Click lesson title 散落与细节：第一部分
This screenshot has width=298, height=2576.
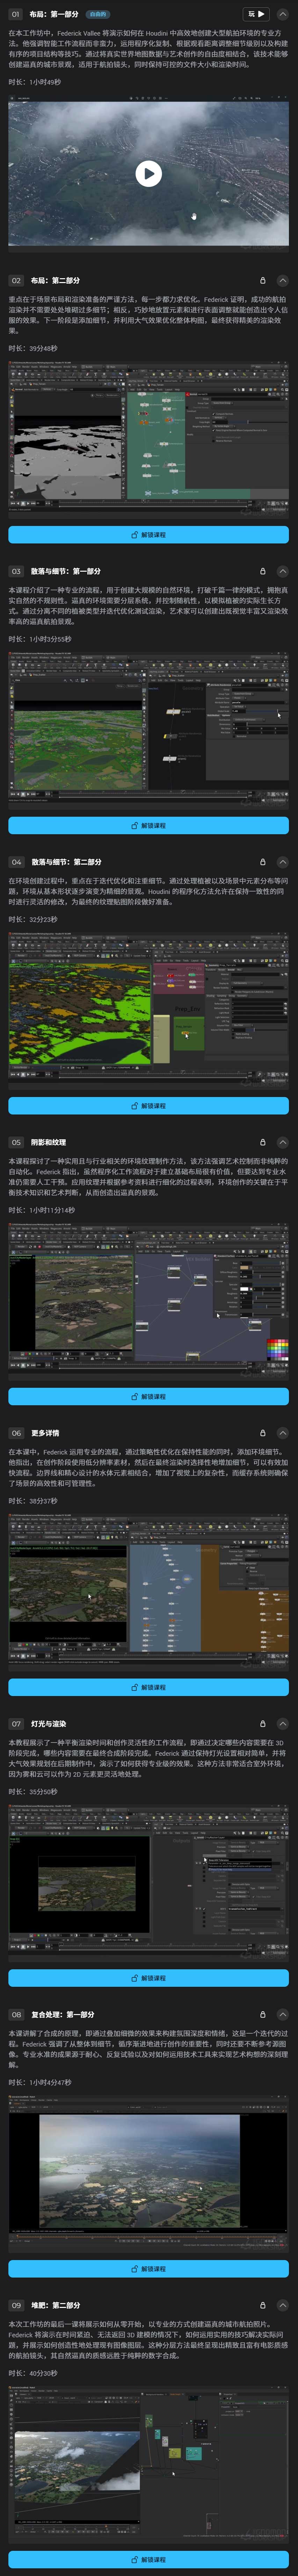coord(66,571)
